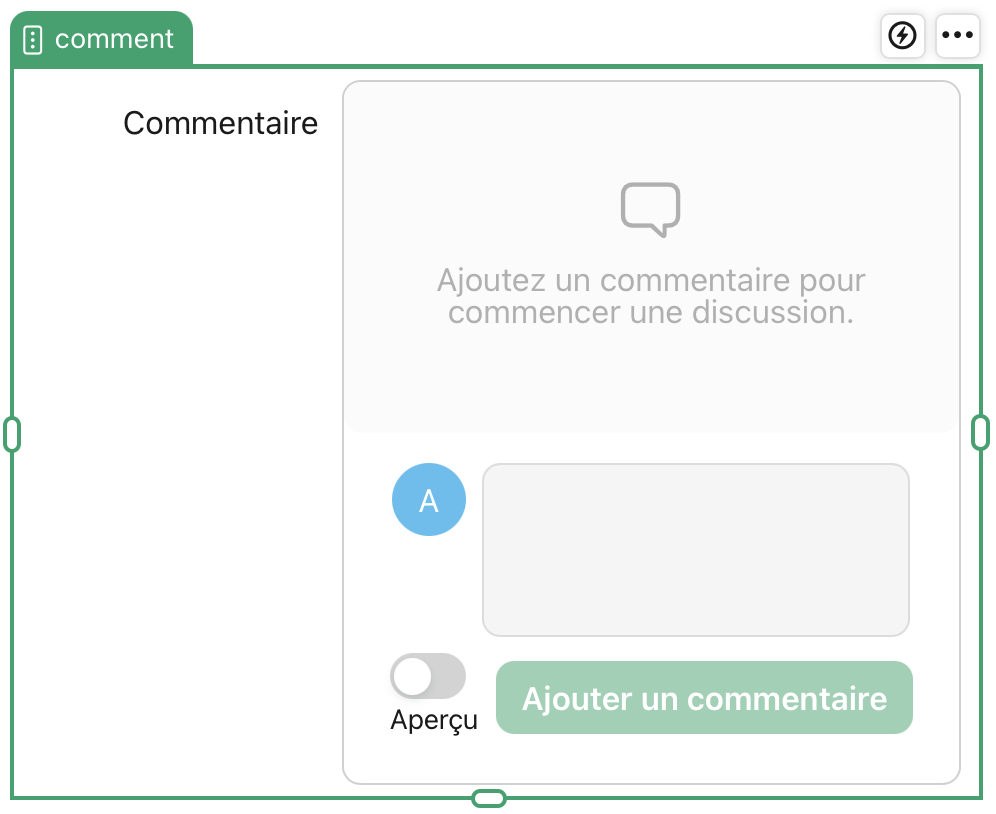Select the 'comment' tab
This screenshot has width=996, height=814.
click(x=100, y=40)
